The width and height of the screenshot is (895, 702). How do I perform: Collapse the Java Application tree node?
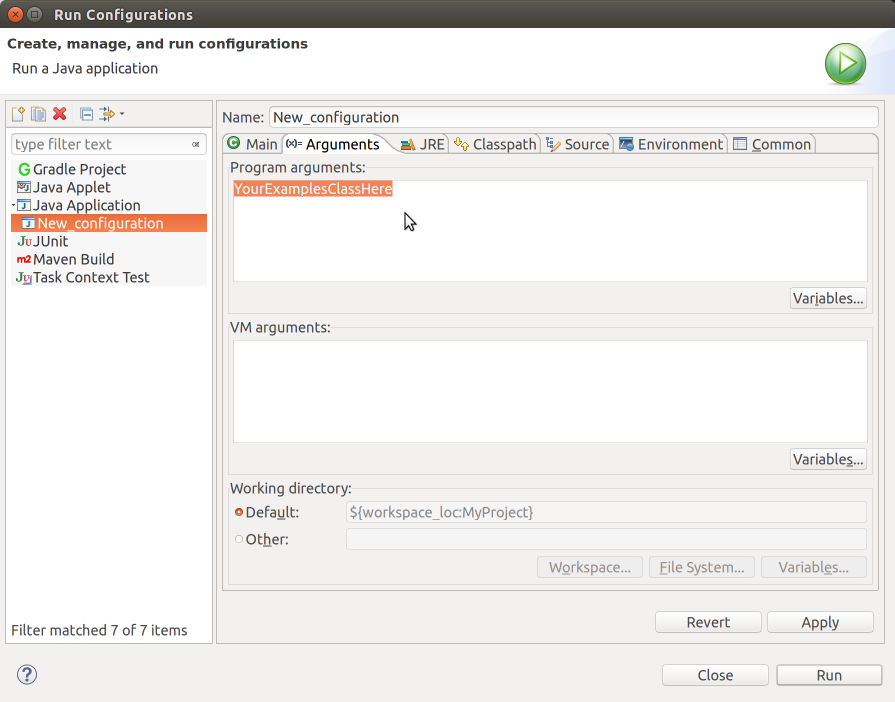pyautogui.click(x=14, y=206)
